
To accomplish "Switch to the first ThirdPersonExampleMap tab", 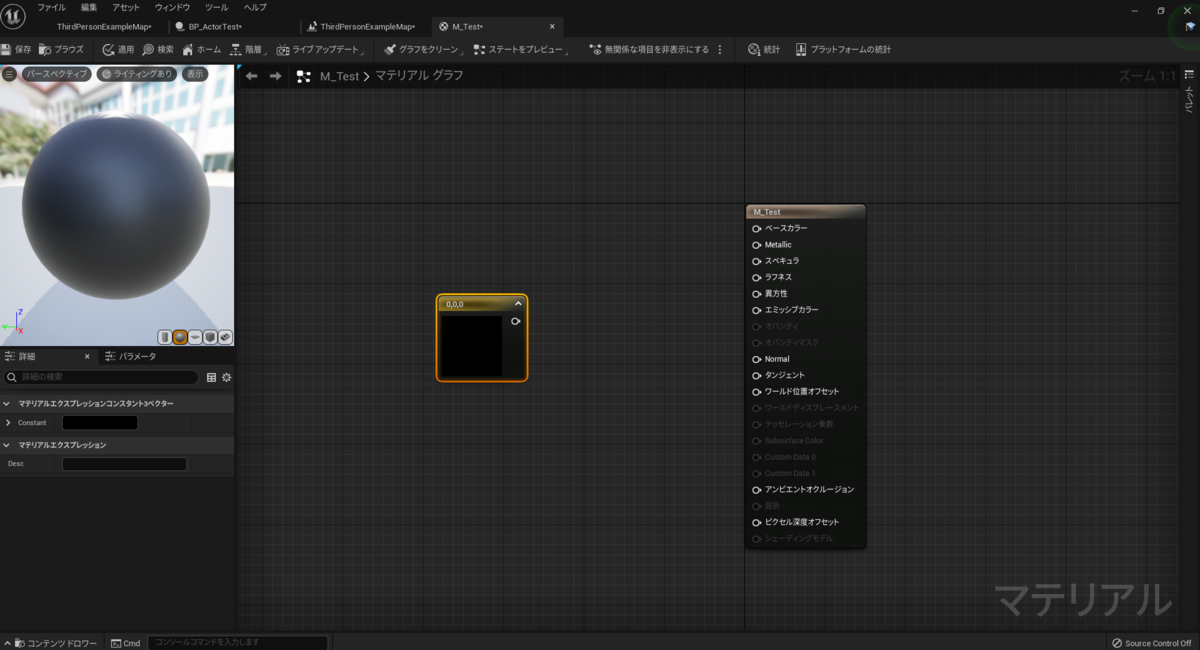I will coord(103,26).
